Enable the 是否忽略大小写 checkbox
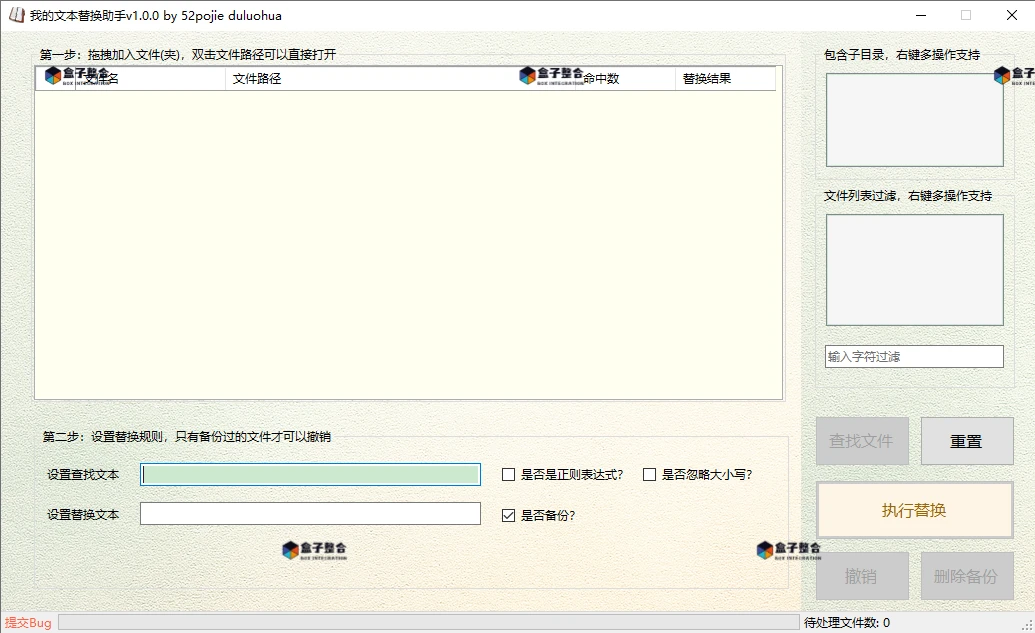Image resolution: width=1035 pixels, height=633 pixels. pos(649,474)
